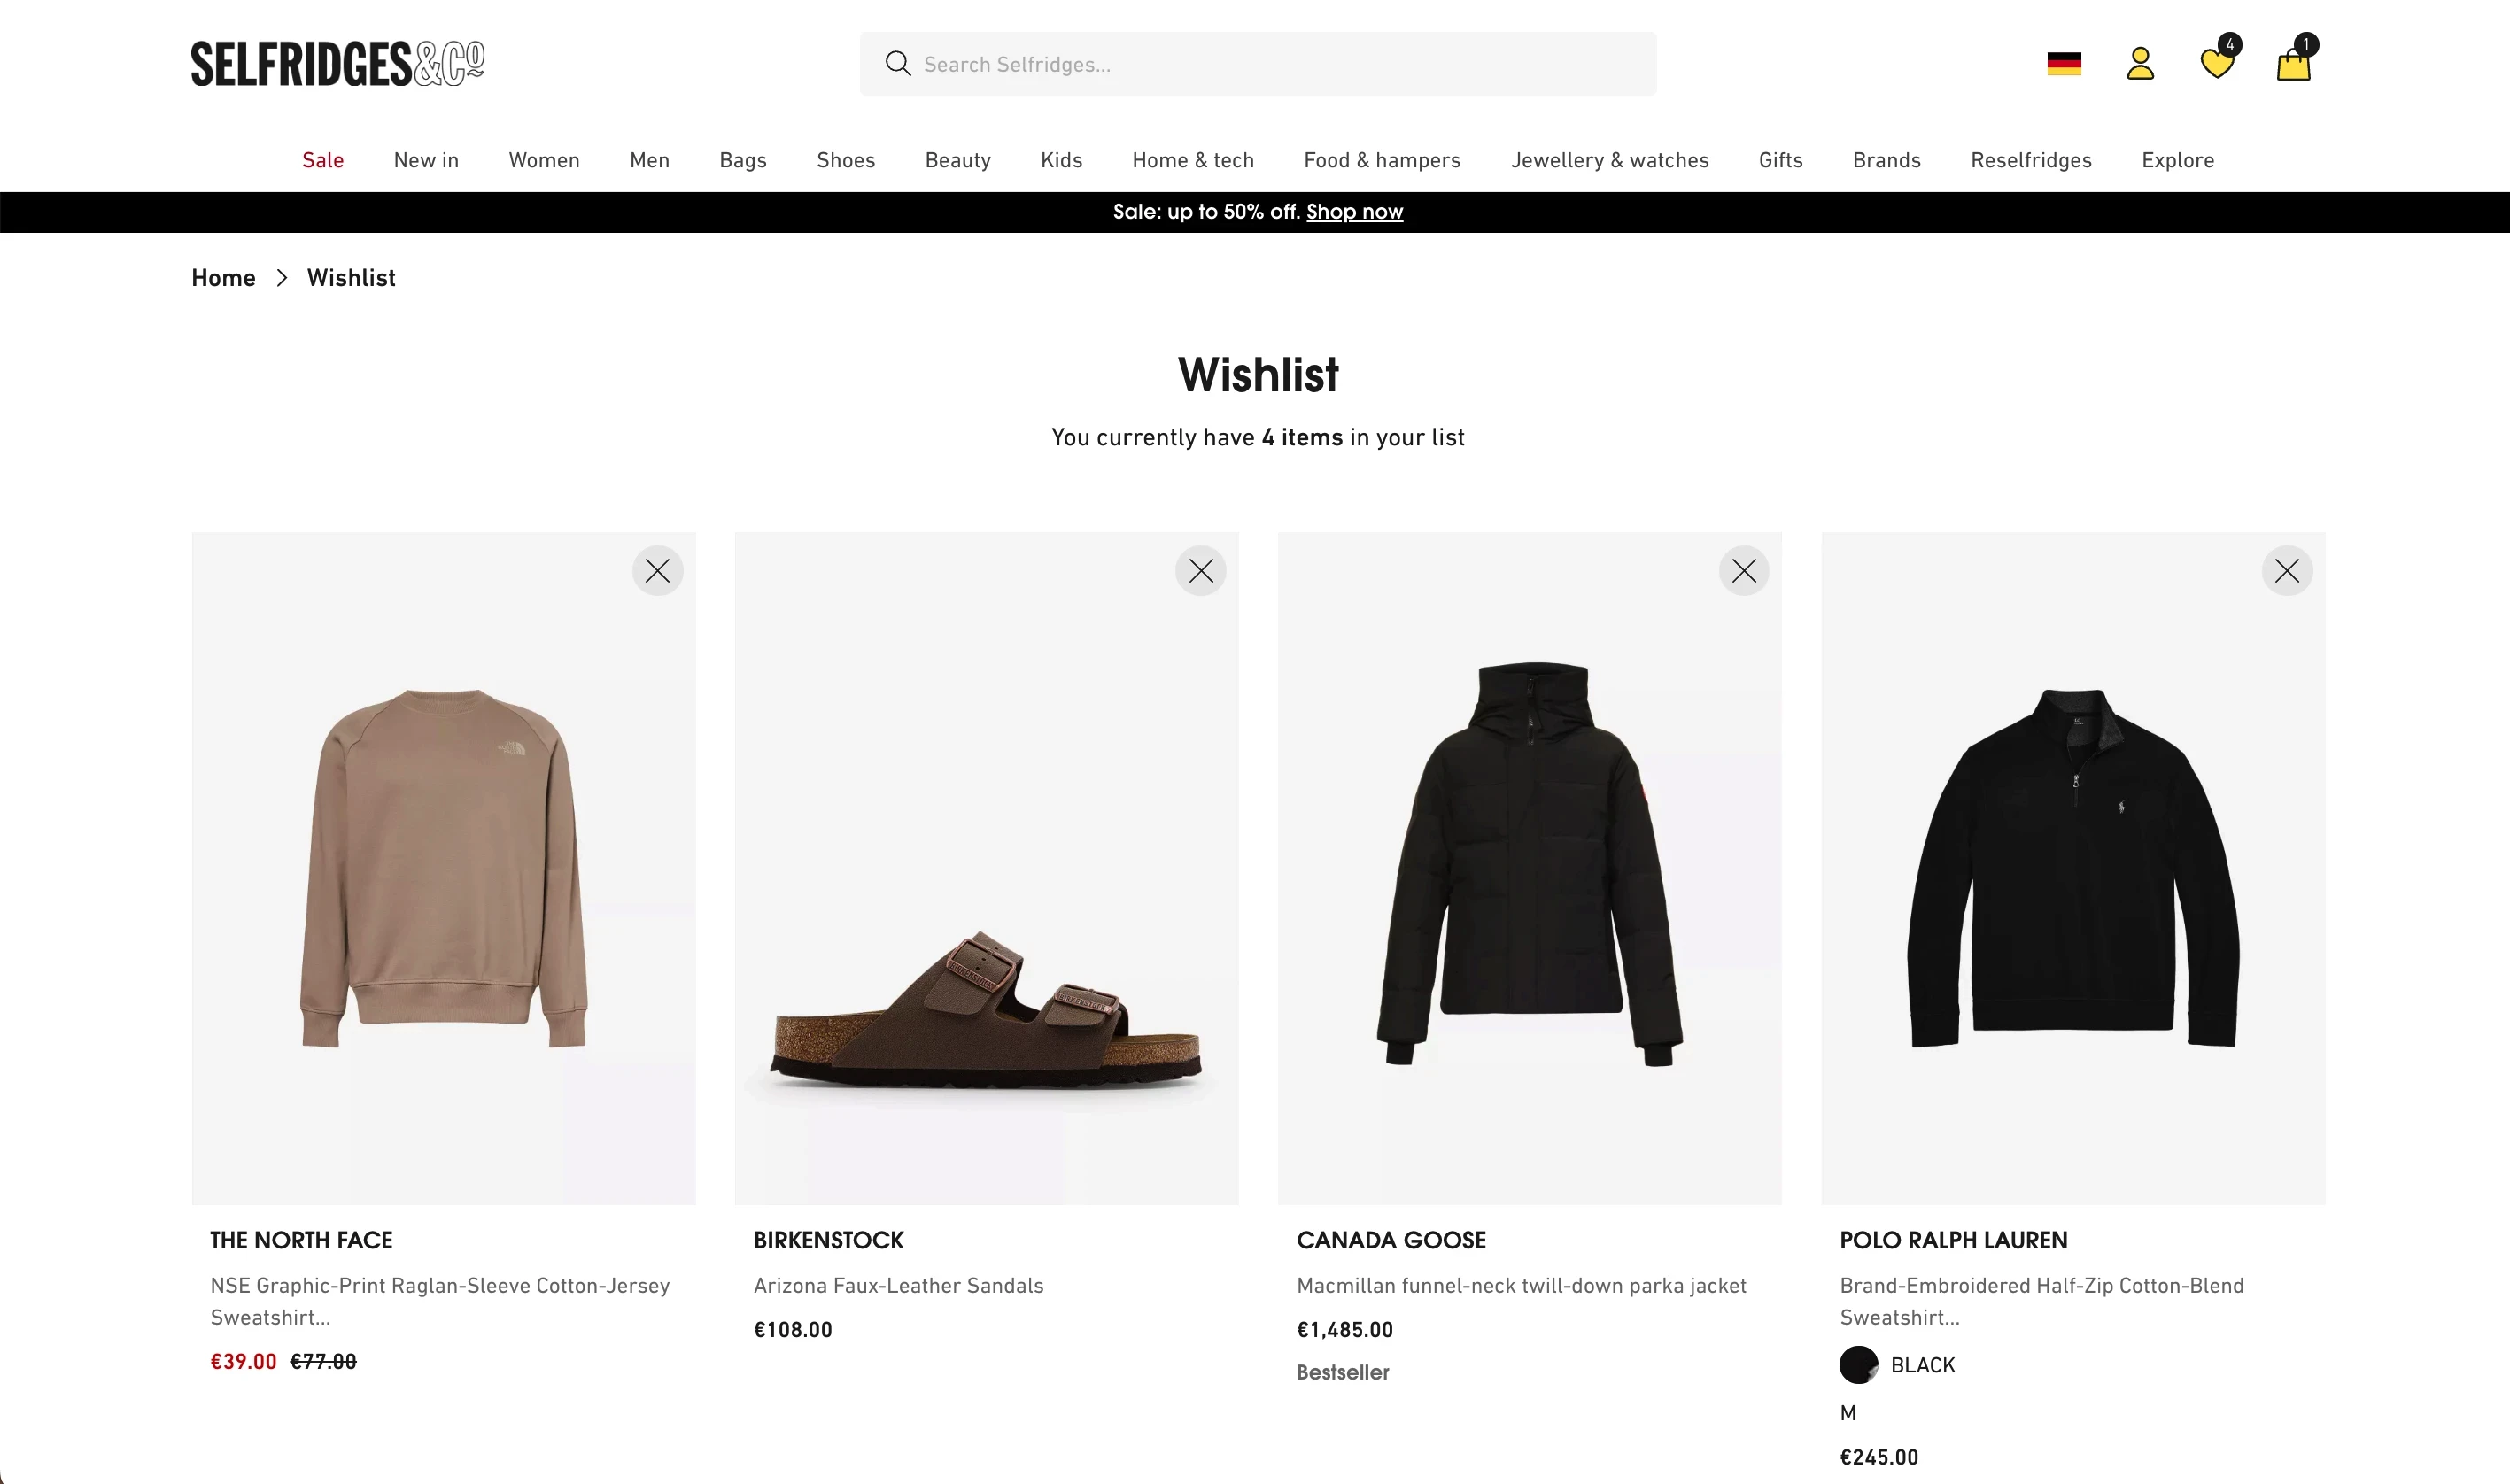Open the Birkenstock sandal product image
Screen dimensions: 2510x1484
(x=986, y=868)
